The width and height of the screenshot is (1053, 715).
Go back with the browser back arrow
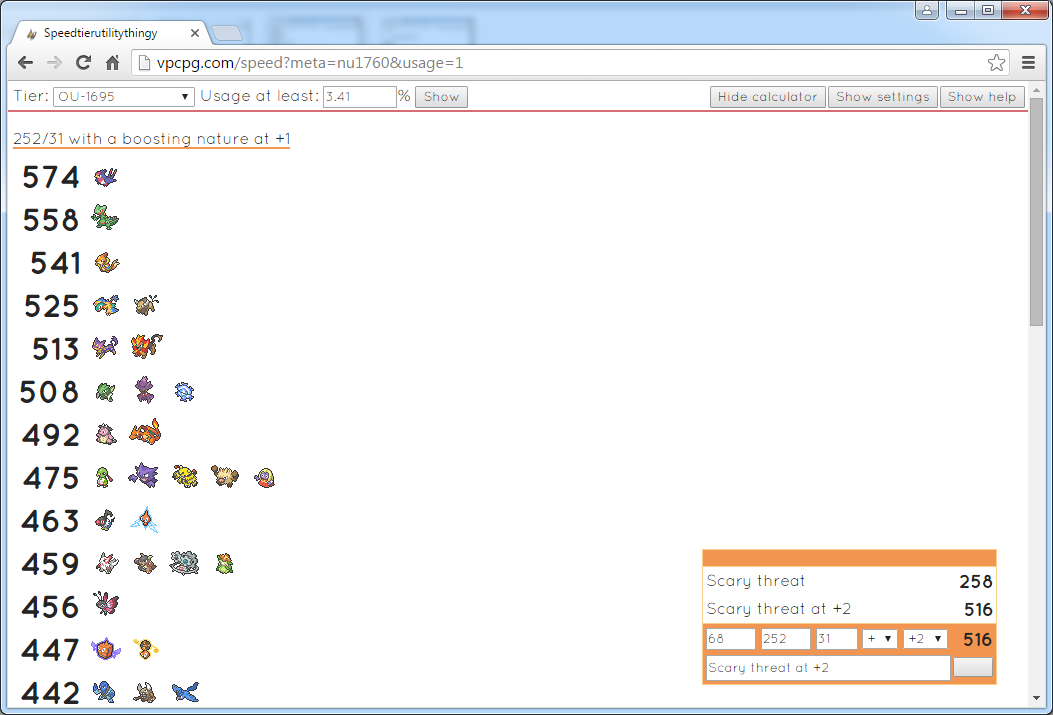[26, 63]
